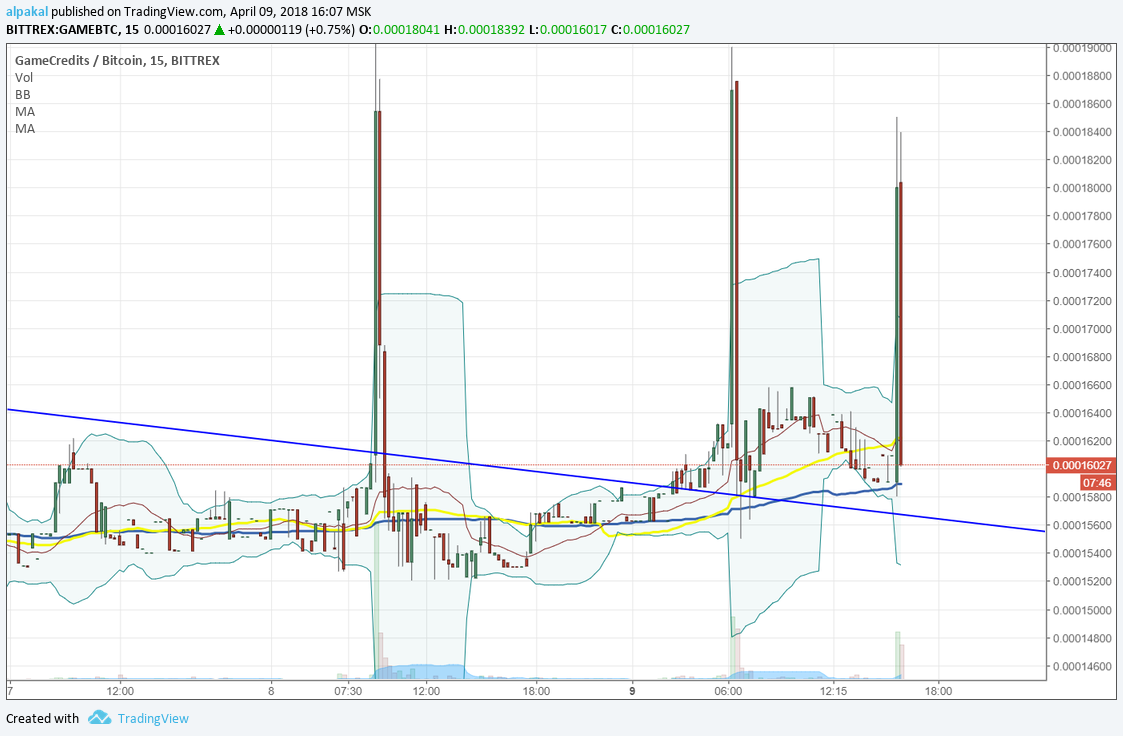Screen dimensions: 1123x736
Task: Select the Vol indicator label
Action: click(x=24, y=77)
